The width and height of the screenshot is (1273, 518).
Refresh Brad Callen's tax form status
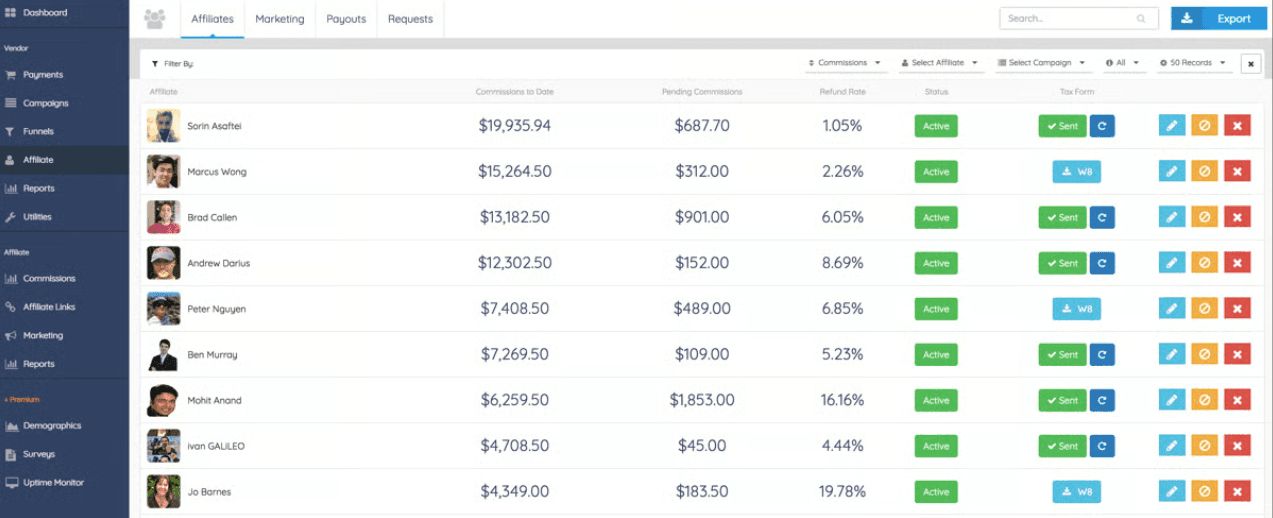[x=1102, y=217]
